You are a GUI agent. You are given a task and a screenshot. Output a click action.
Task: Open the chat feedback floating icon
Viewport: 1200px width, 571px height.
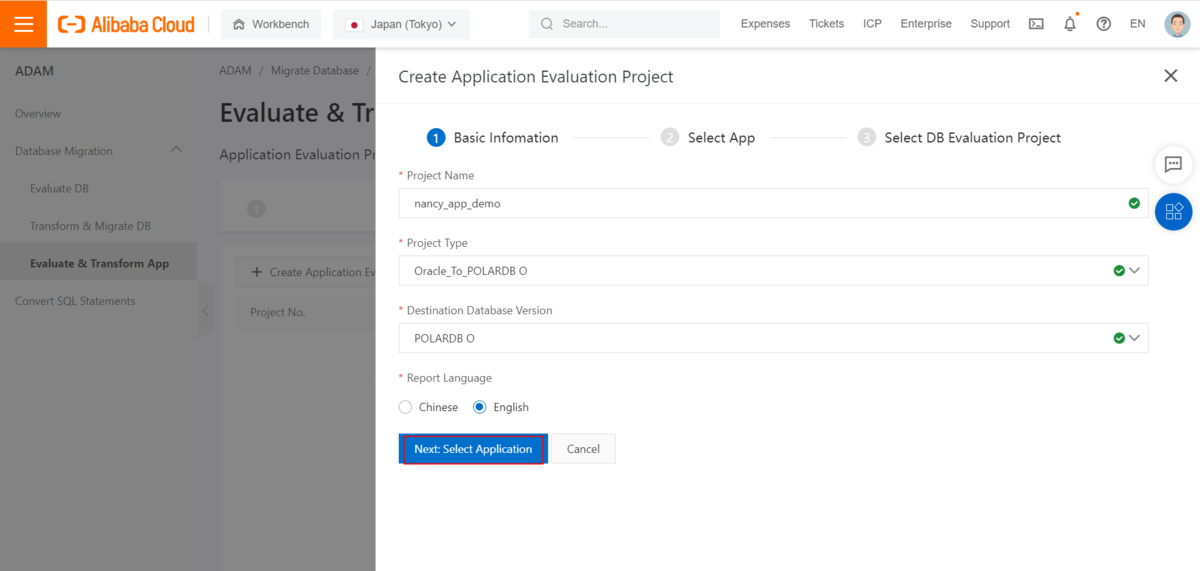click(1174, 164)
